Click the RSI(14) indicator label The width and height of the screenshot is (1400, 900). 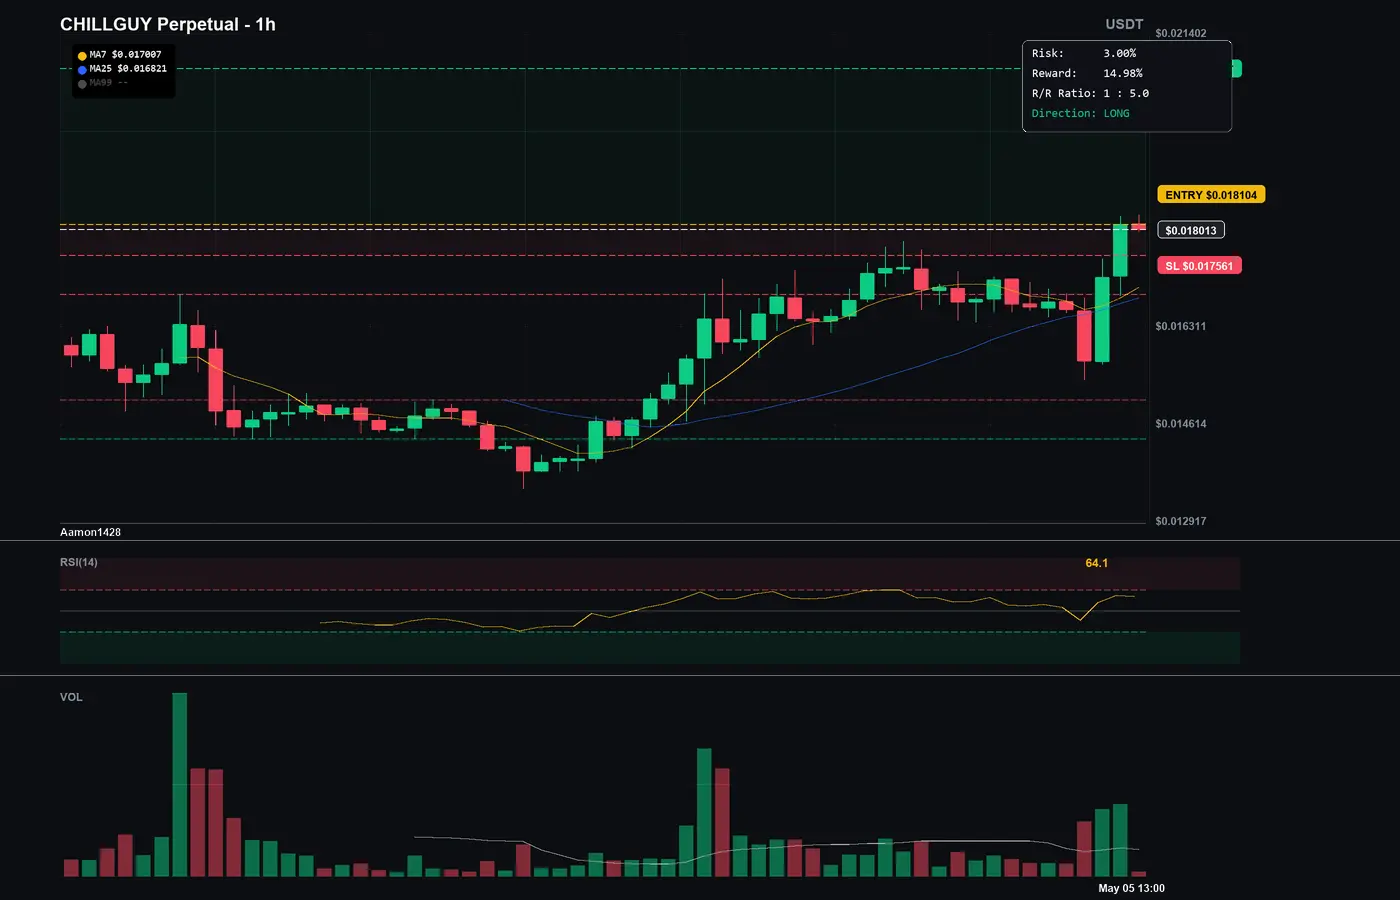coord(79,562)
